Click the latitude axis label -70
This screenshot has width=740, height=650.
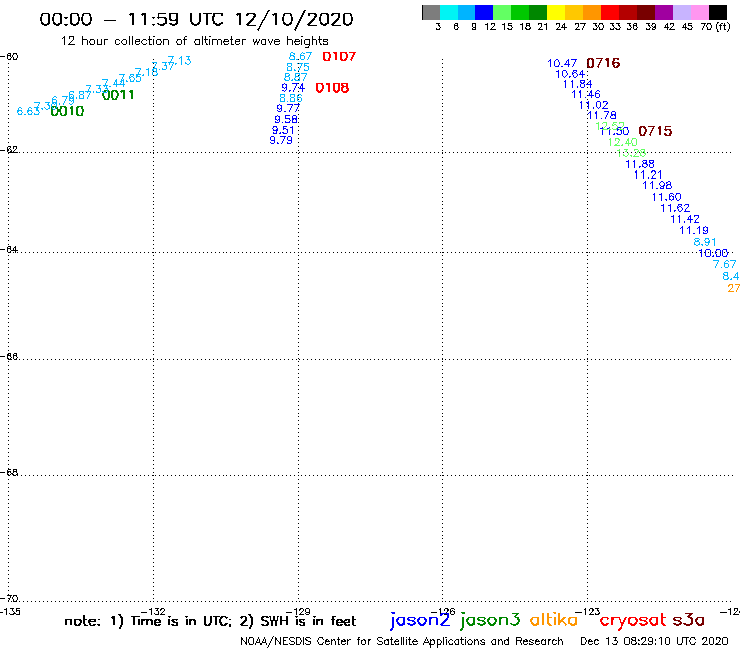[x=9, y=599]
